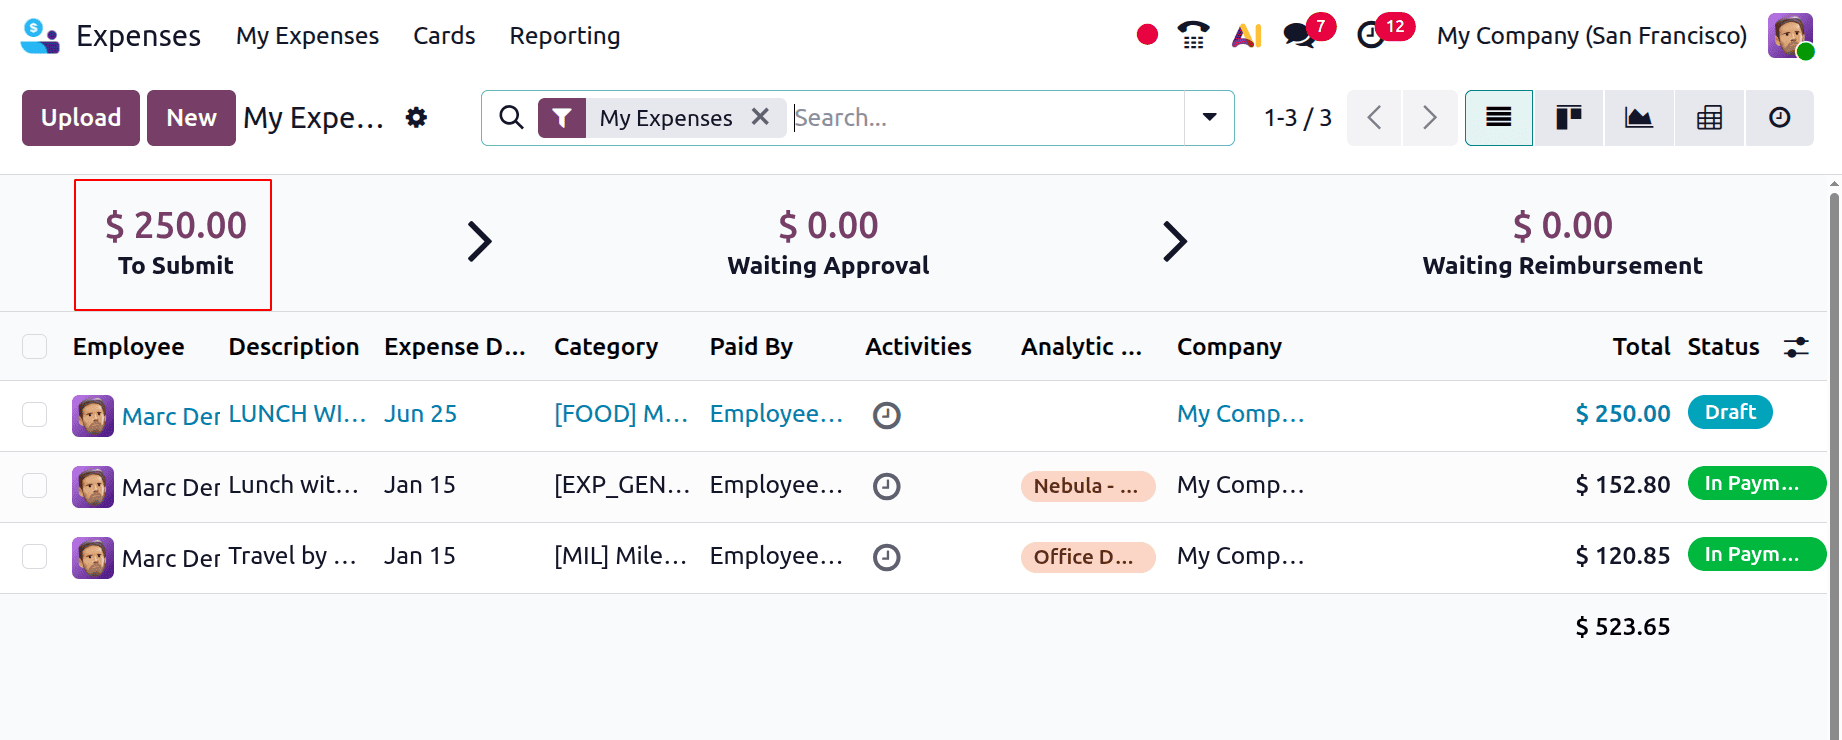
Task: Go to previous page of records
Action: click(x=1375, y=118)
